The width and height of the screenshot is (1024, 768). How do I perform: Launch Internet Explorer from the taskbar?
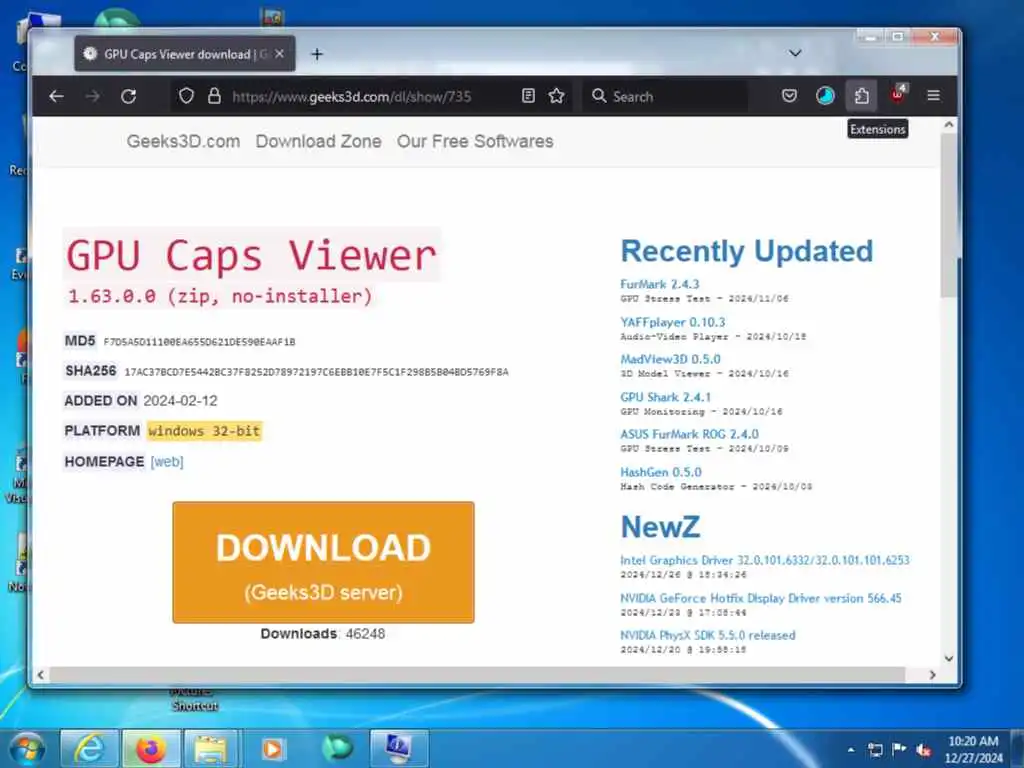(x=89, y=748)
